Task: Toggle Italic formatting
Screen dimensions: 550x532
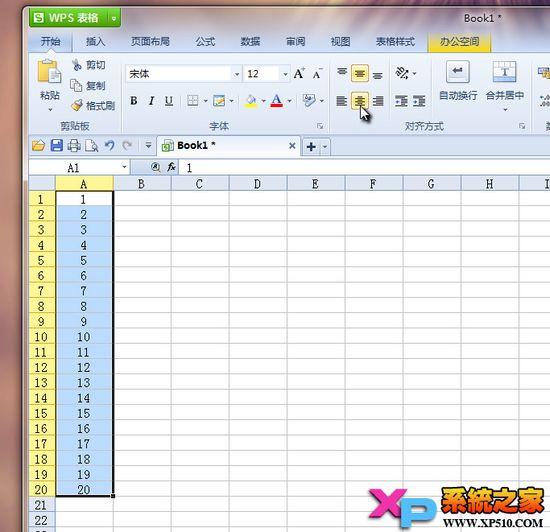Action: (x=151, y=101)
